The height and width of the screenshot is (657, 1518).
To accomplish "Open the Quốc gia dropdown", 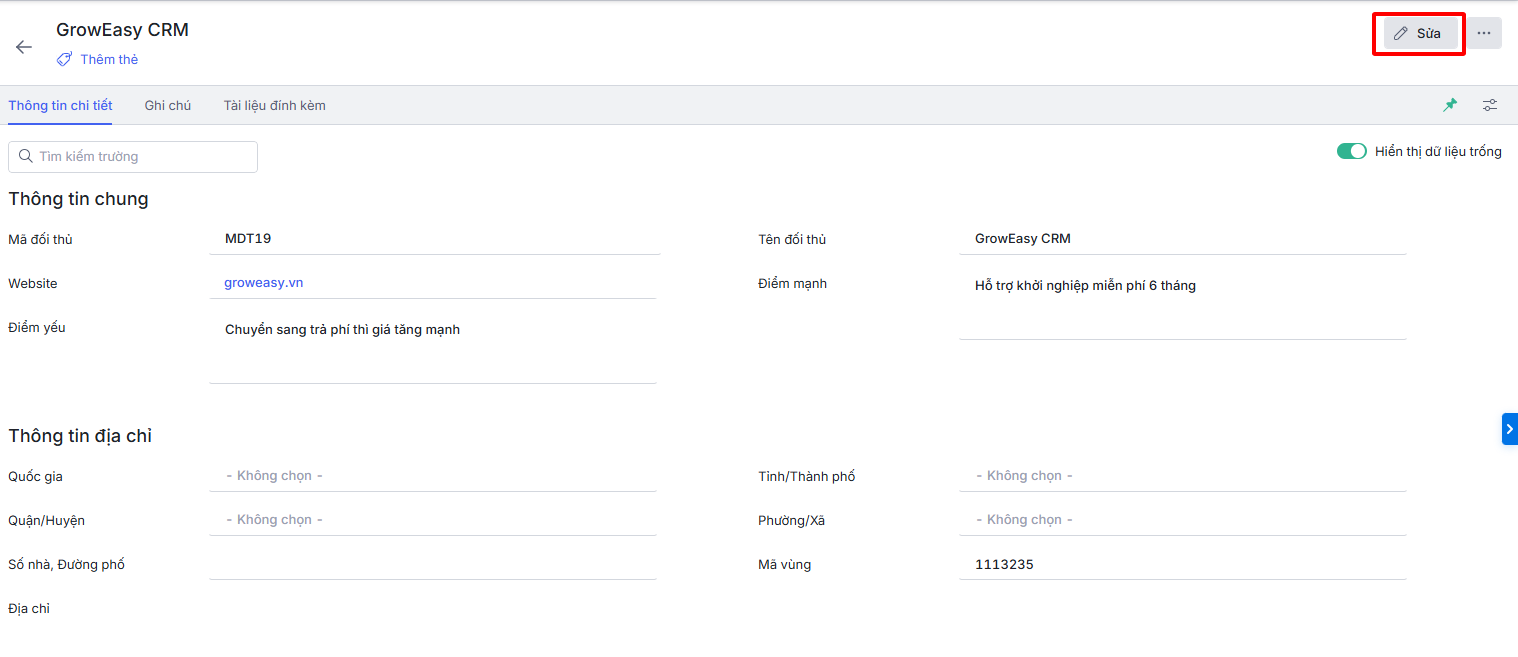I will [432, 476].
